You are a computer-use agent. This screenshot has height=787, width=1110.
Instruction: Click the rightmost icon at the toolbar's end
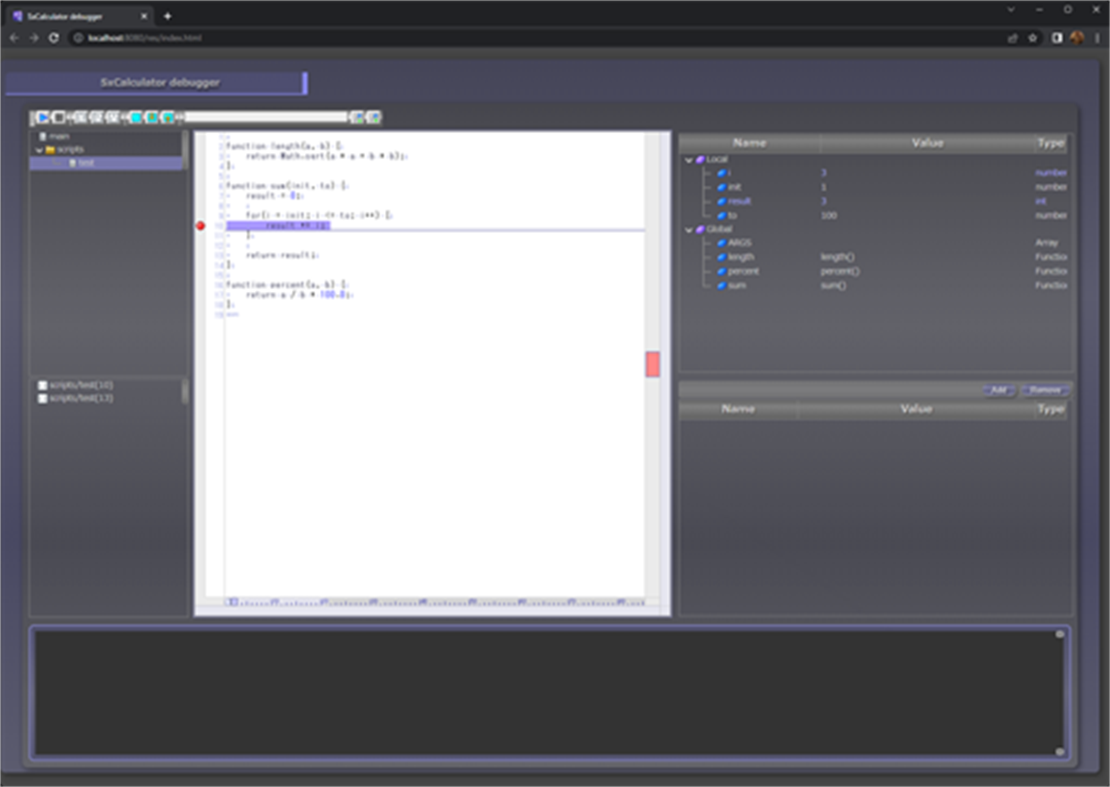(x=374, y=117)
